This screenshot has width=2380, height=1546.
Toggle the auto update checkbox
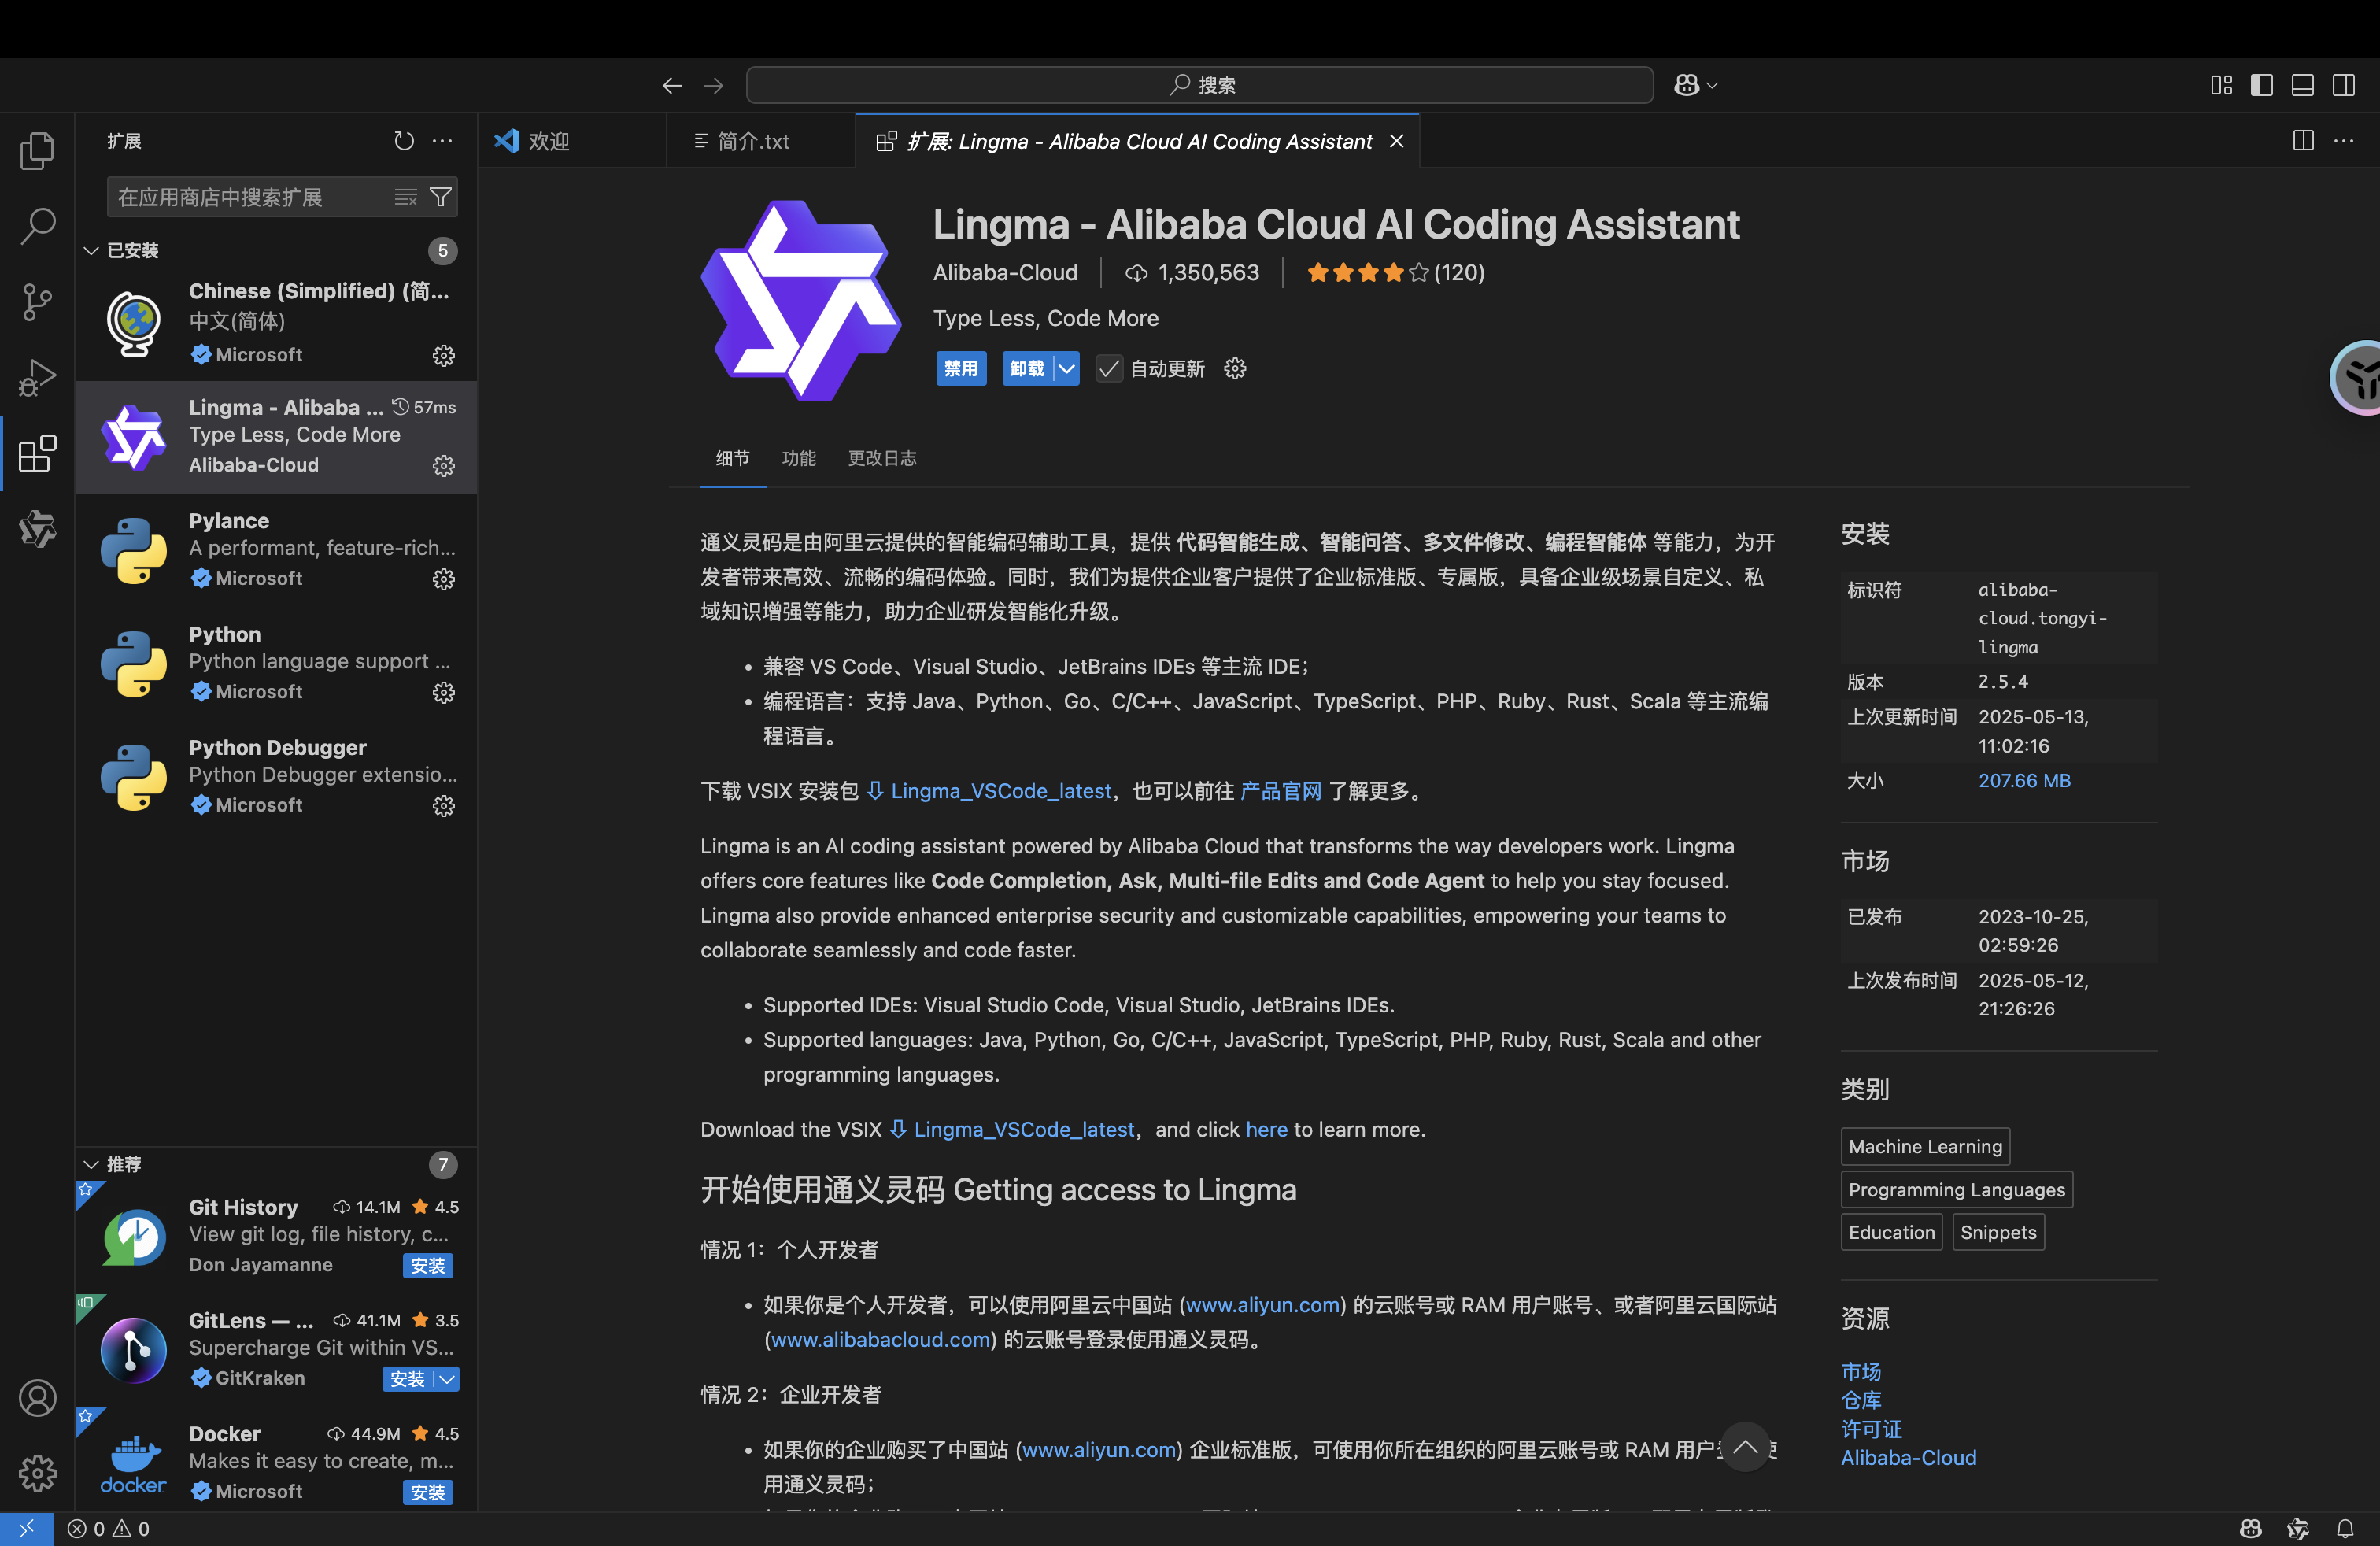click(x=1108, y=369)
